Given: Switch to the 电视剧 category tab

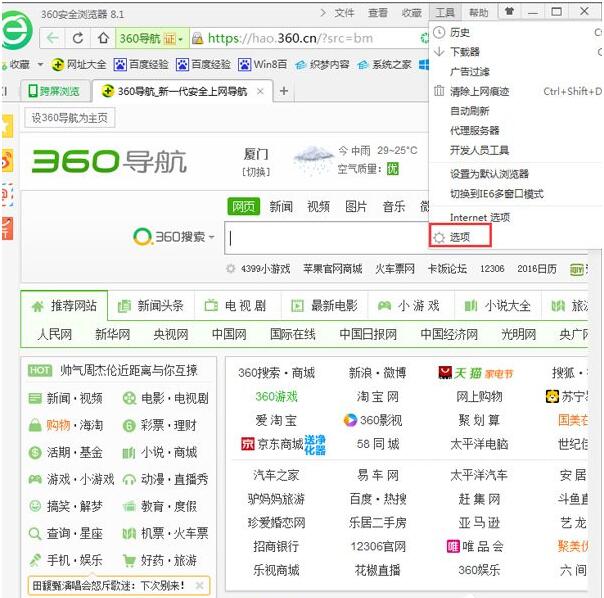Looking at the screenshot, I should click(237, 306).
